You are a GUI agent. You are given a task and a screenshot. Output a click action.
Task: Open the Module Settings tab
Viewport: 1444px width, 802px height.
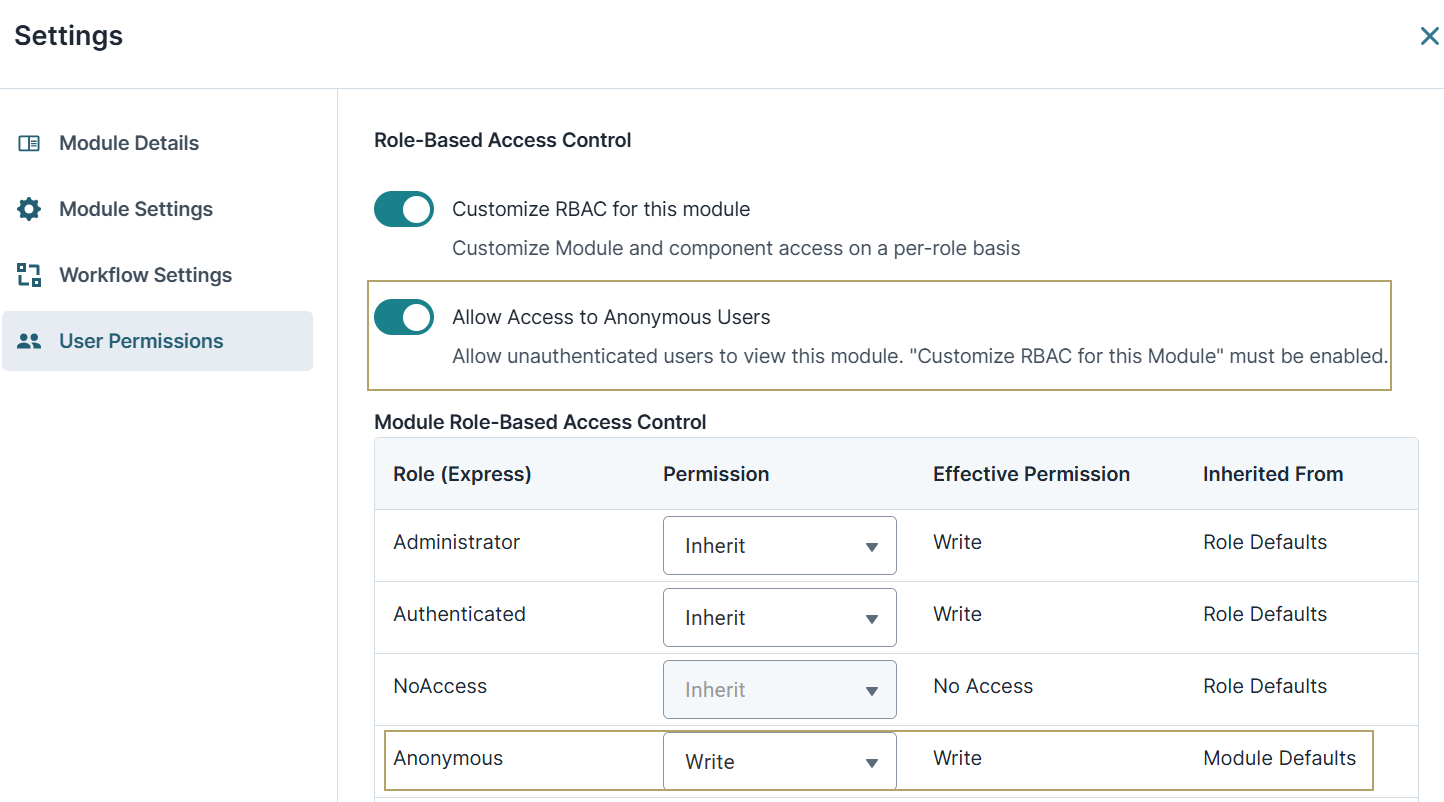click(x=157, y=209)
